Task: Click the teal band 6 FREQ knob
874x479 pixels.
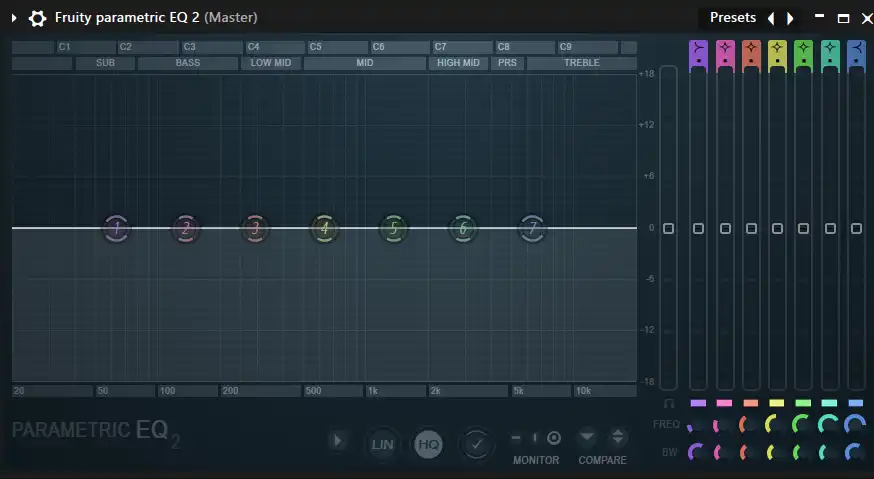Action: (x=828, y=425)
